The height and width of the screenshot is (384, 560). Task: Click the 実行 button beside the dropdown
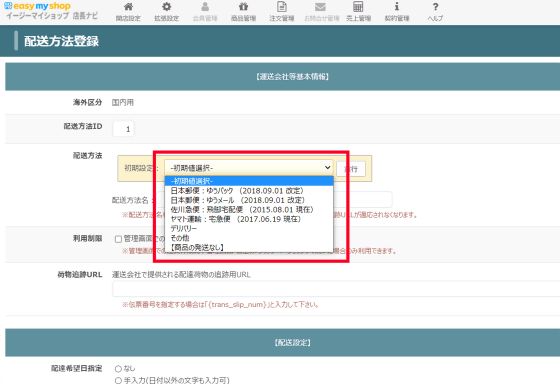pyautogui.click(x=351, y=169)
